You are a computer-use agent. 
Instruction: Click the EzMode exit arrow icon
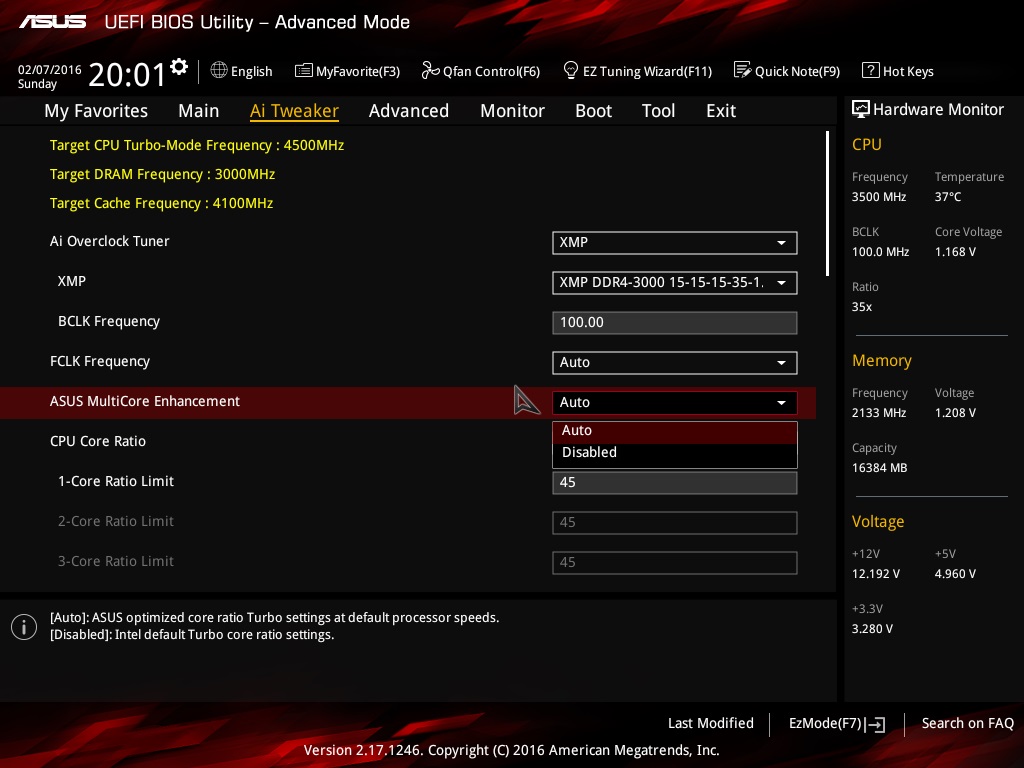click(876, 724)
